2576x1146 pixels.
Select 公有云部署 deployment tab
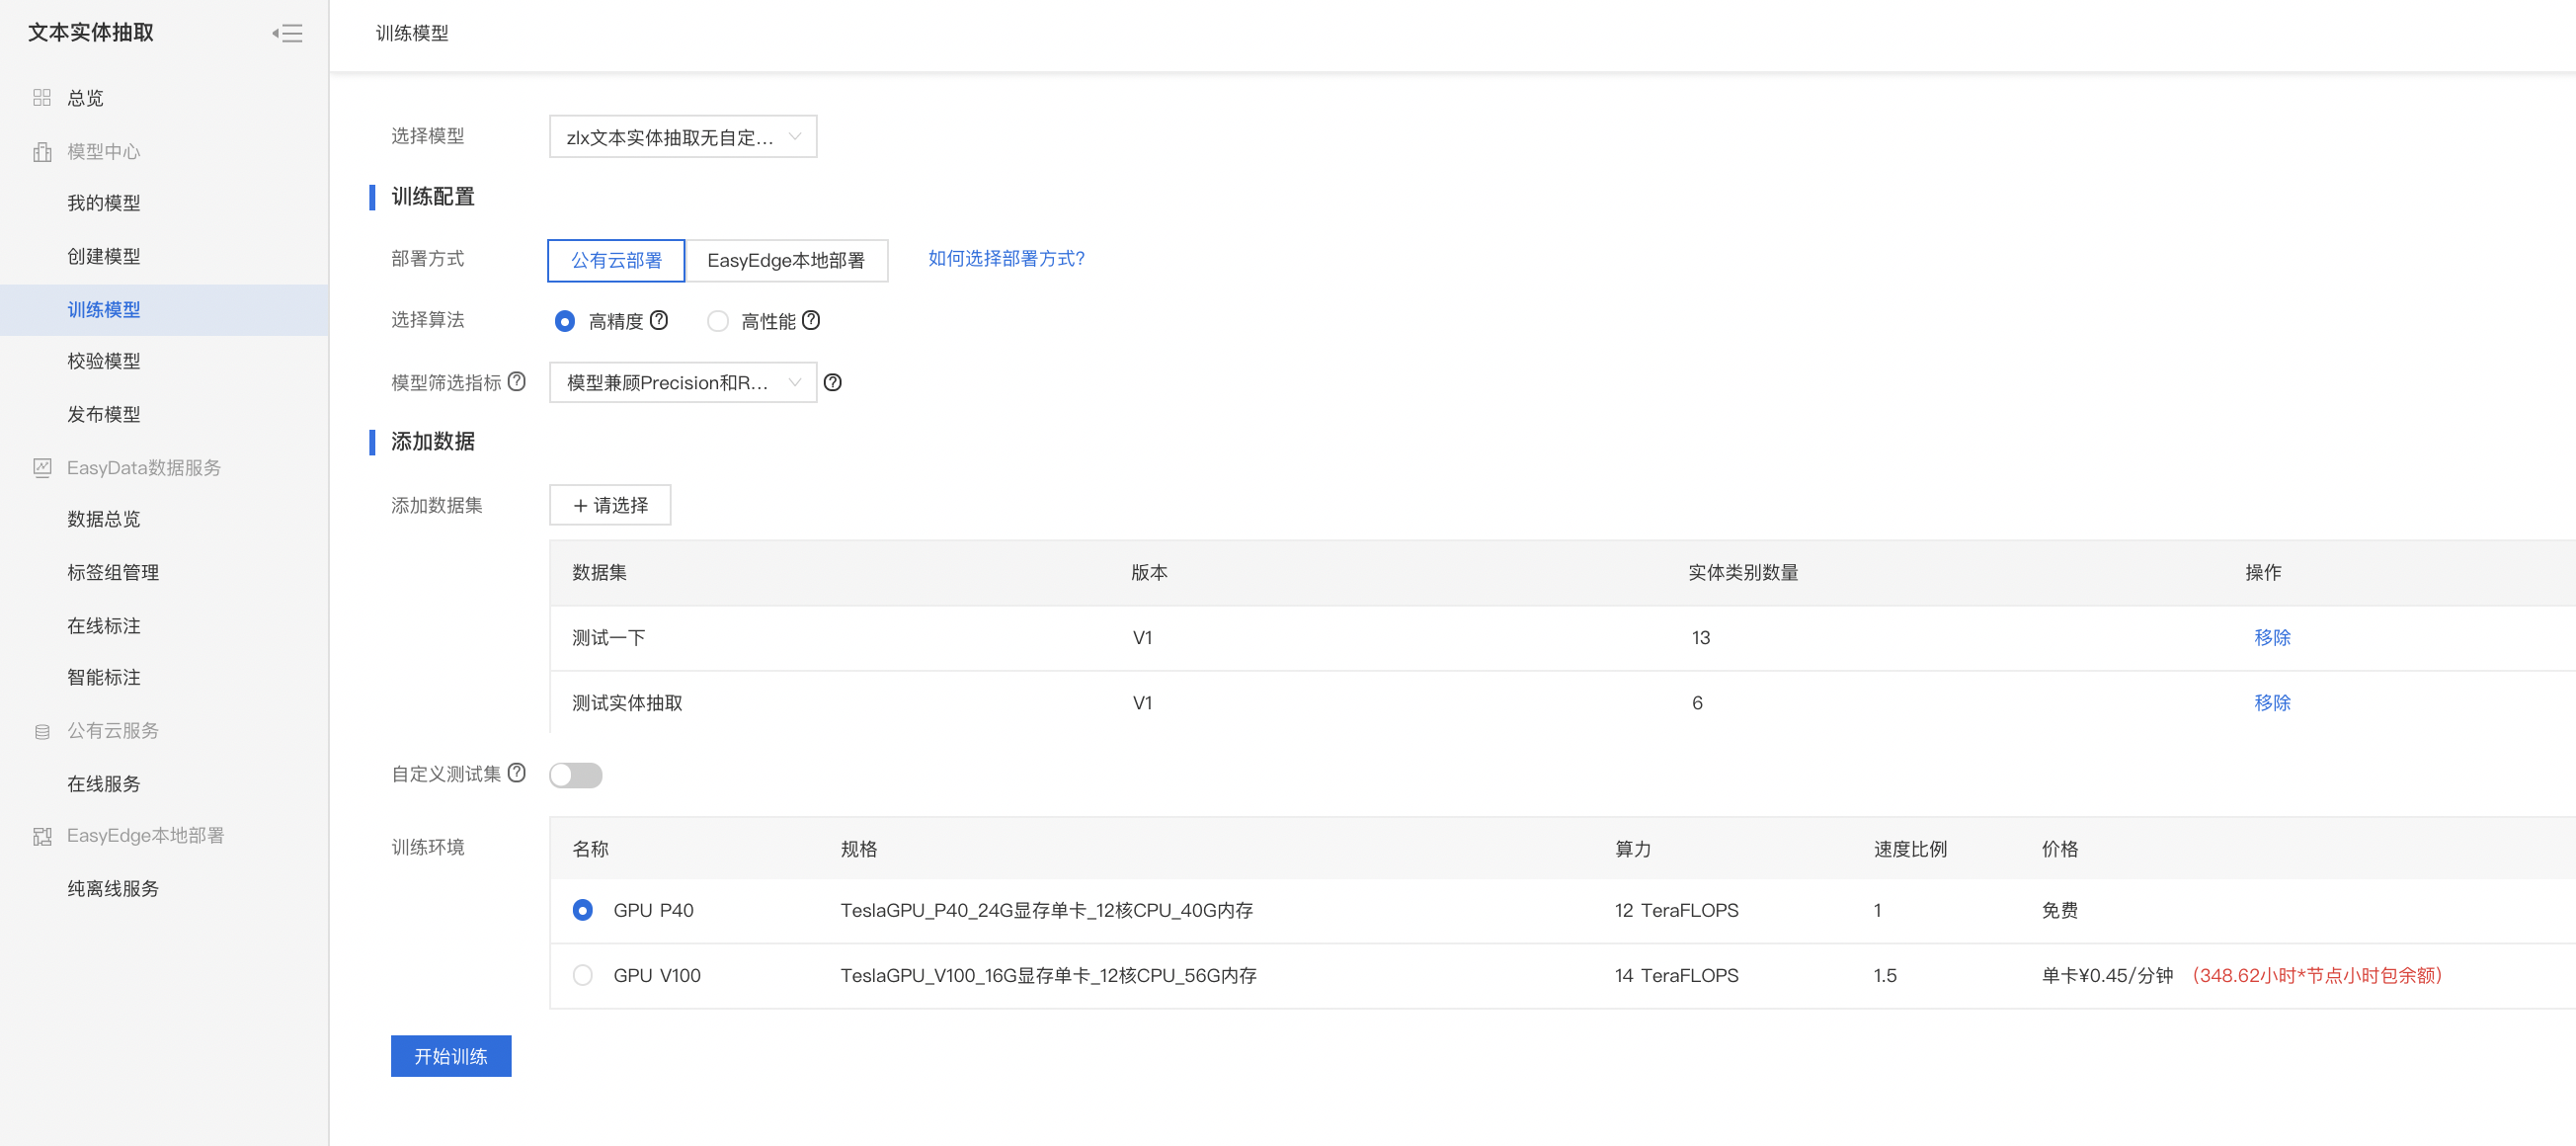pyautogui.click(x=616, y=260)
